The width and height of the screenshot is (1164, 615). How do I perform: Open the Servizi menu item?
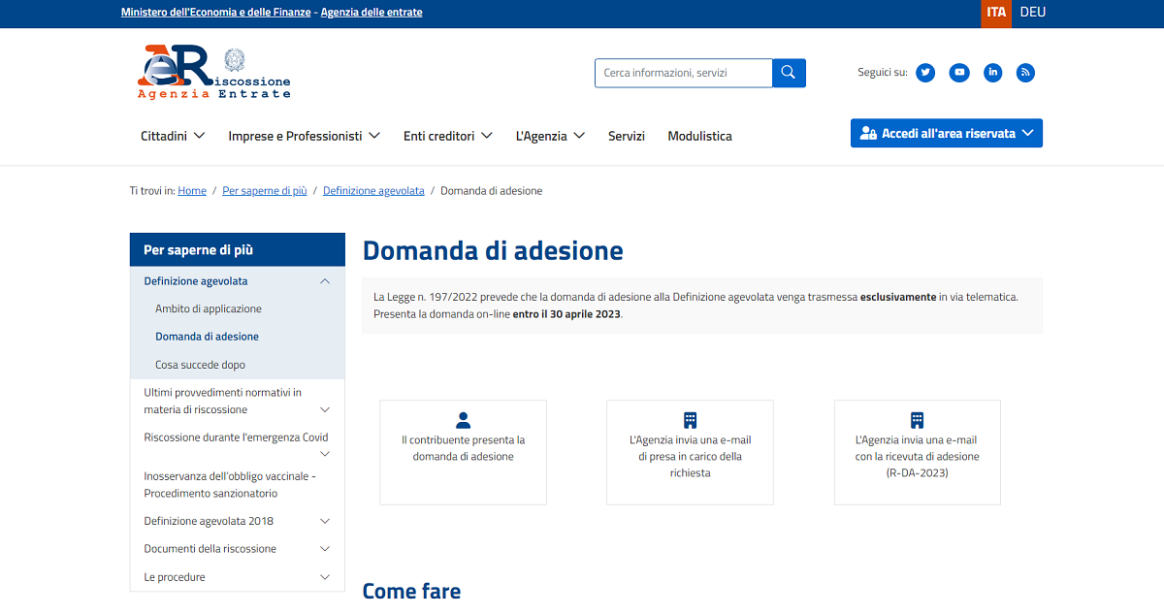click(626, 136)
